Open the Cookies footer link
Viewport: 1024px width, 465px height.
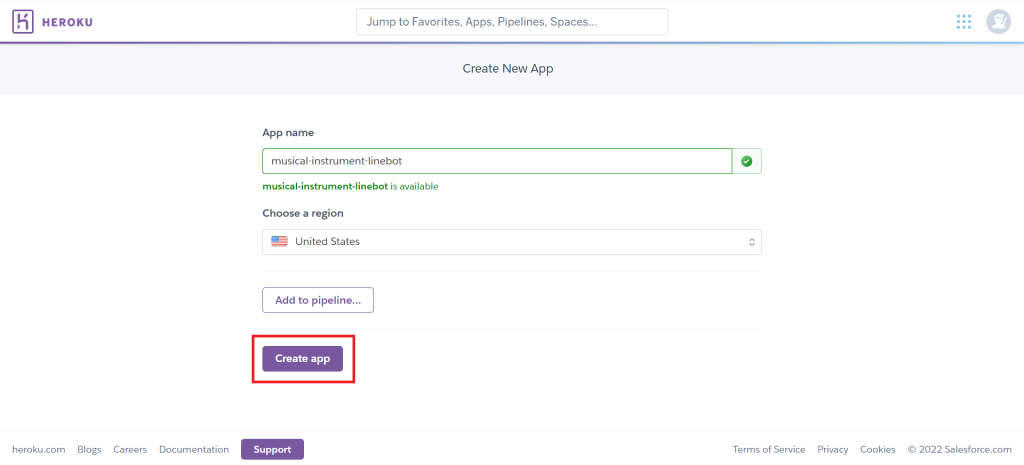click(878, 450)
